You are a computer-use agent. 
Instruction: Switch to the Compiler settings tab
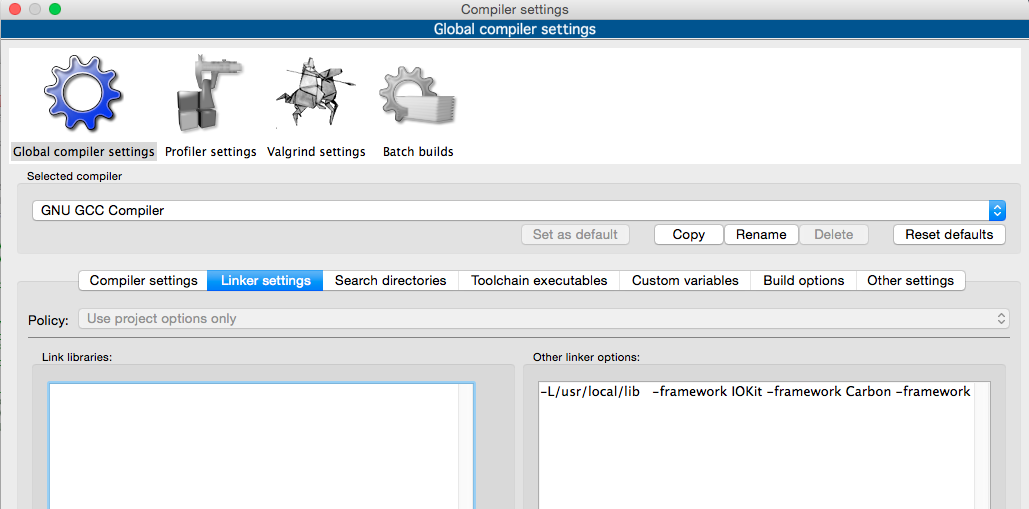coord(143,280)
